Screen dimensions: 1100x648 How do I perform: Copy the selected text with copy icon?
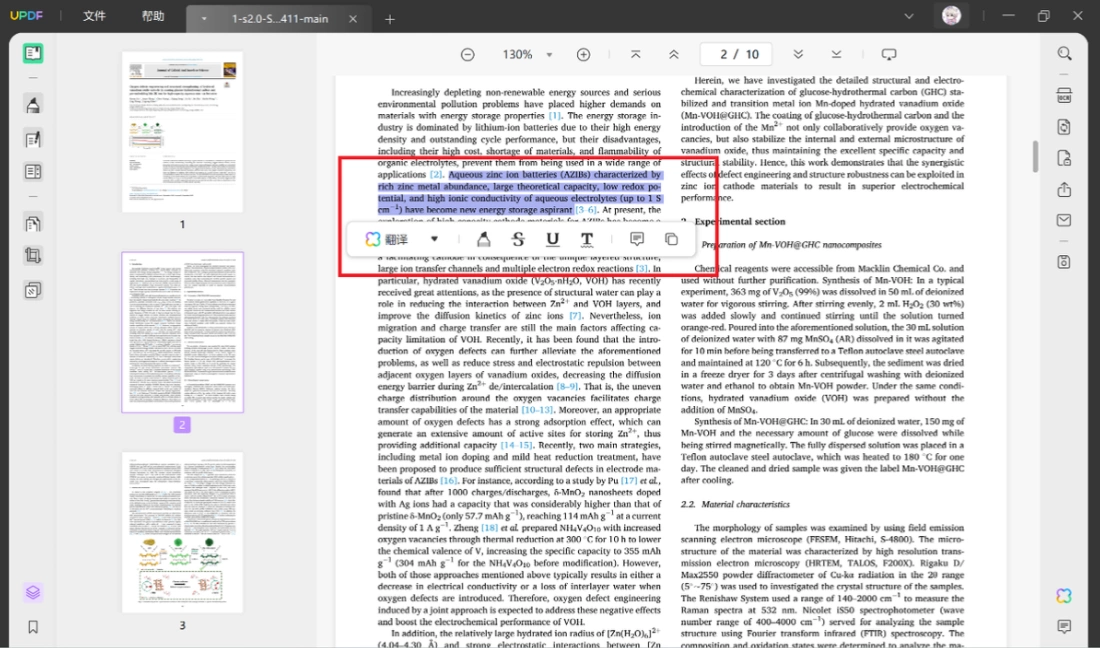671,239
